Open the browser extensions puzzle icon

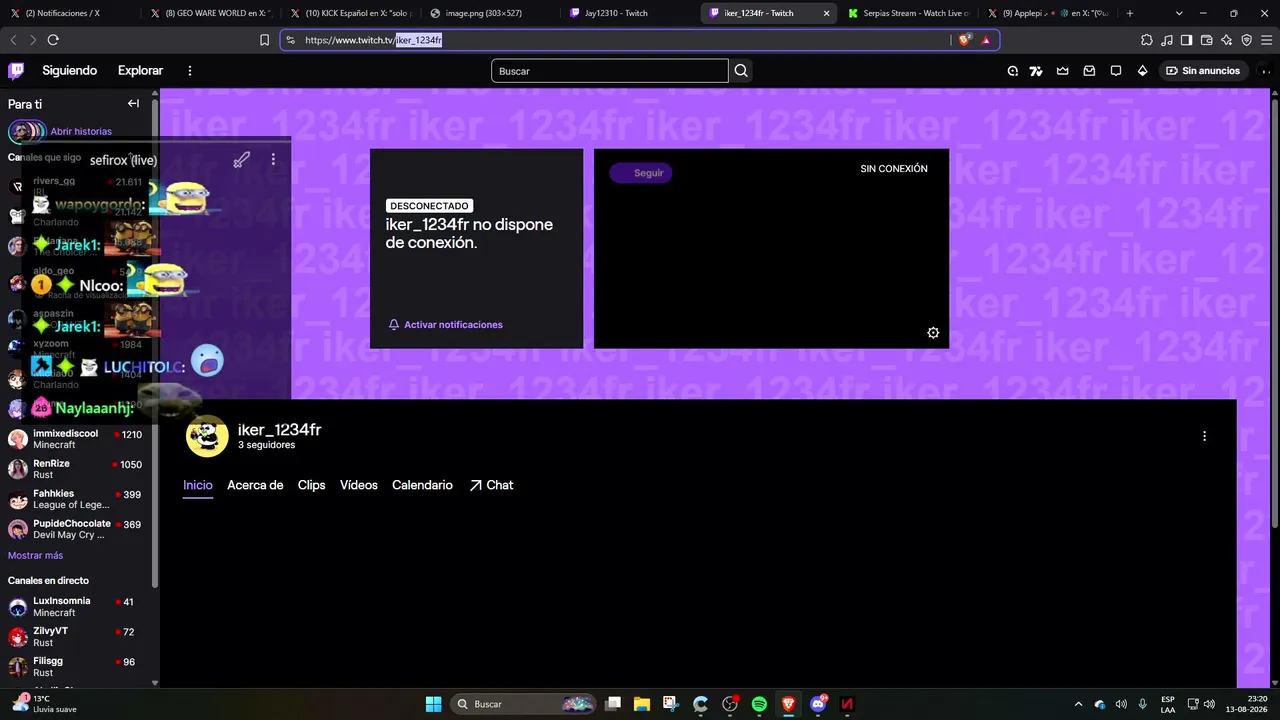click(x=1146, y=40)
